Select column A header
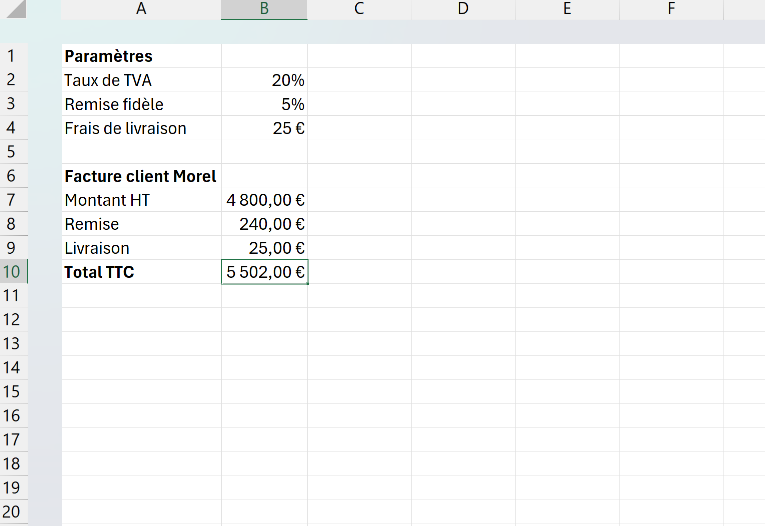 [141, 9]
